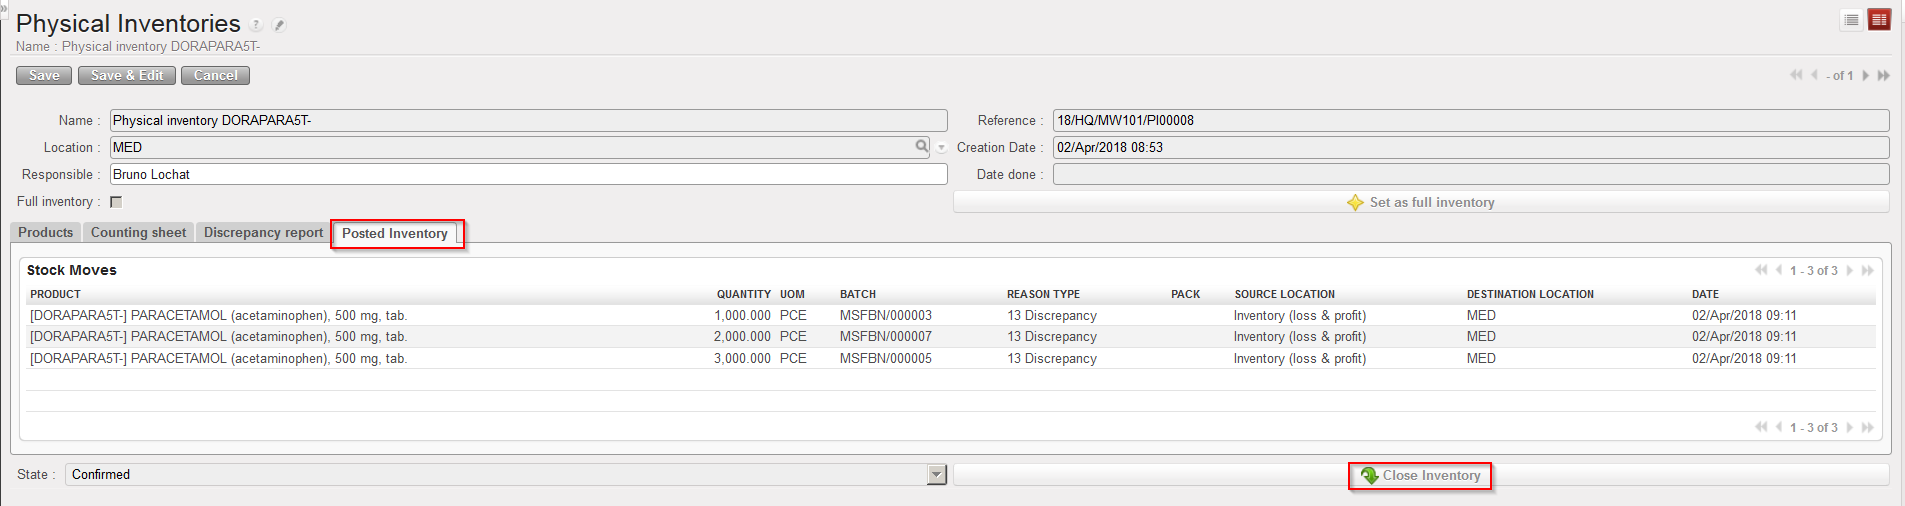Click into the Responsible field with Bruno Lochat
The image size is (1905, 506).
point(528,175)
